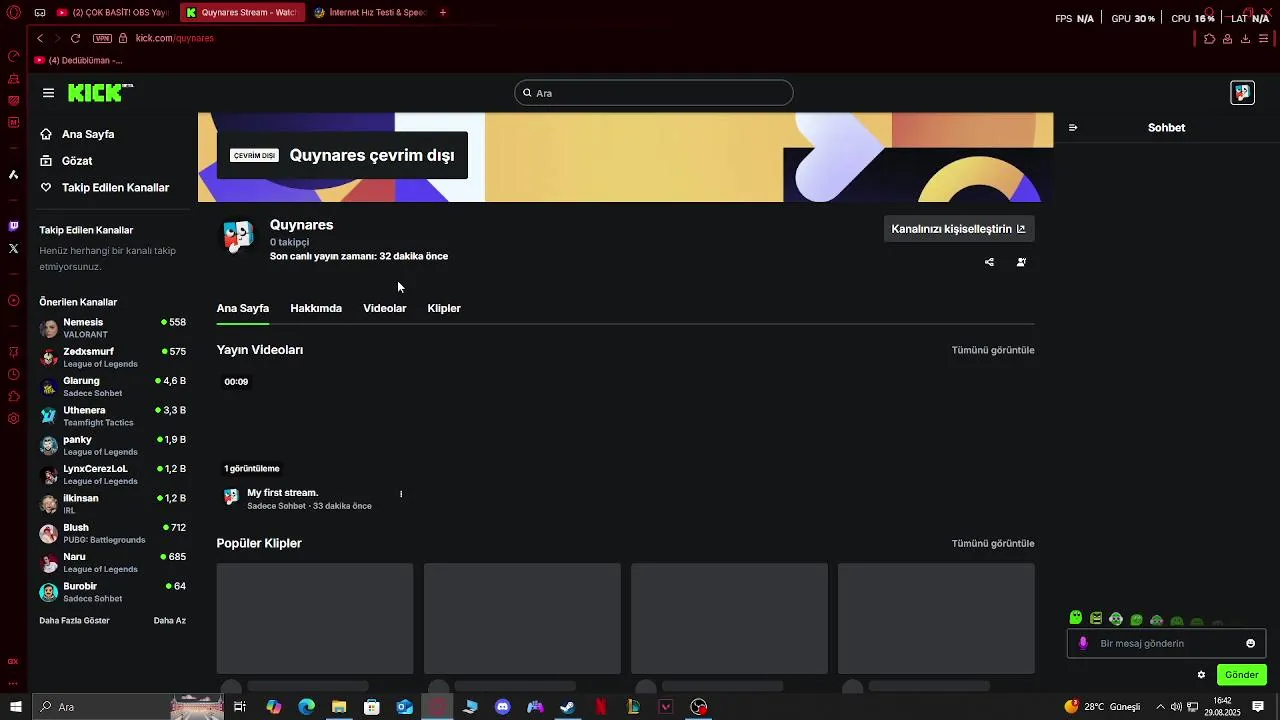Click the share channel icon

click(x=989, y=262)
